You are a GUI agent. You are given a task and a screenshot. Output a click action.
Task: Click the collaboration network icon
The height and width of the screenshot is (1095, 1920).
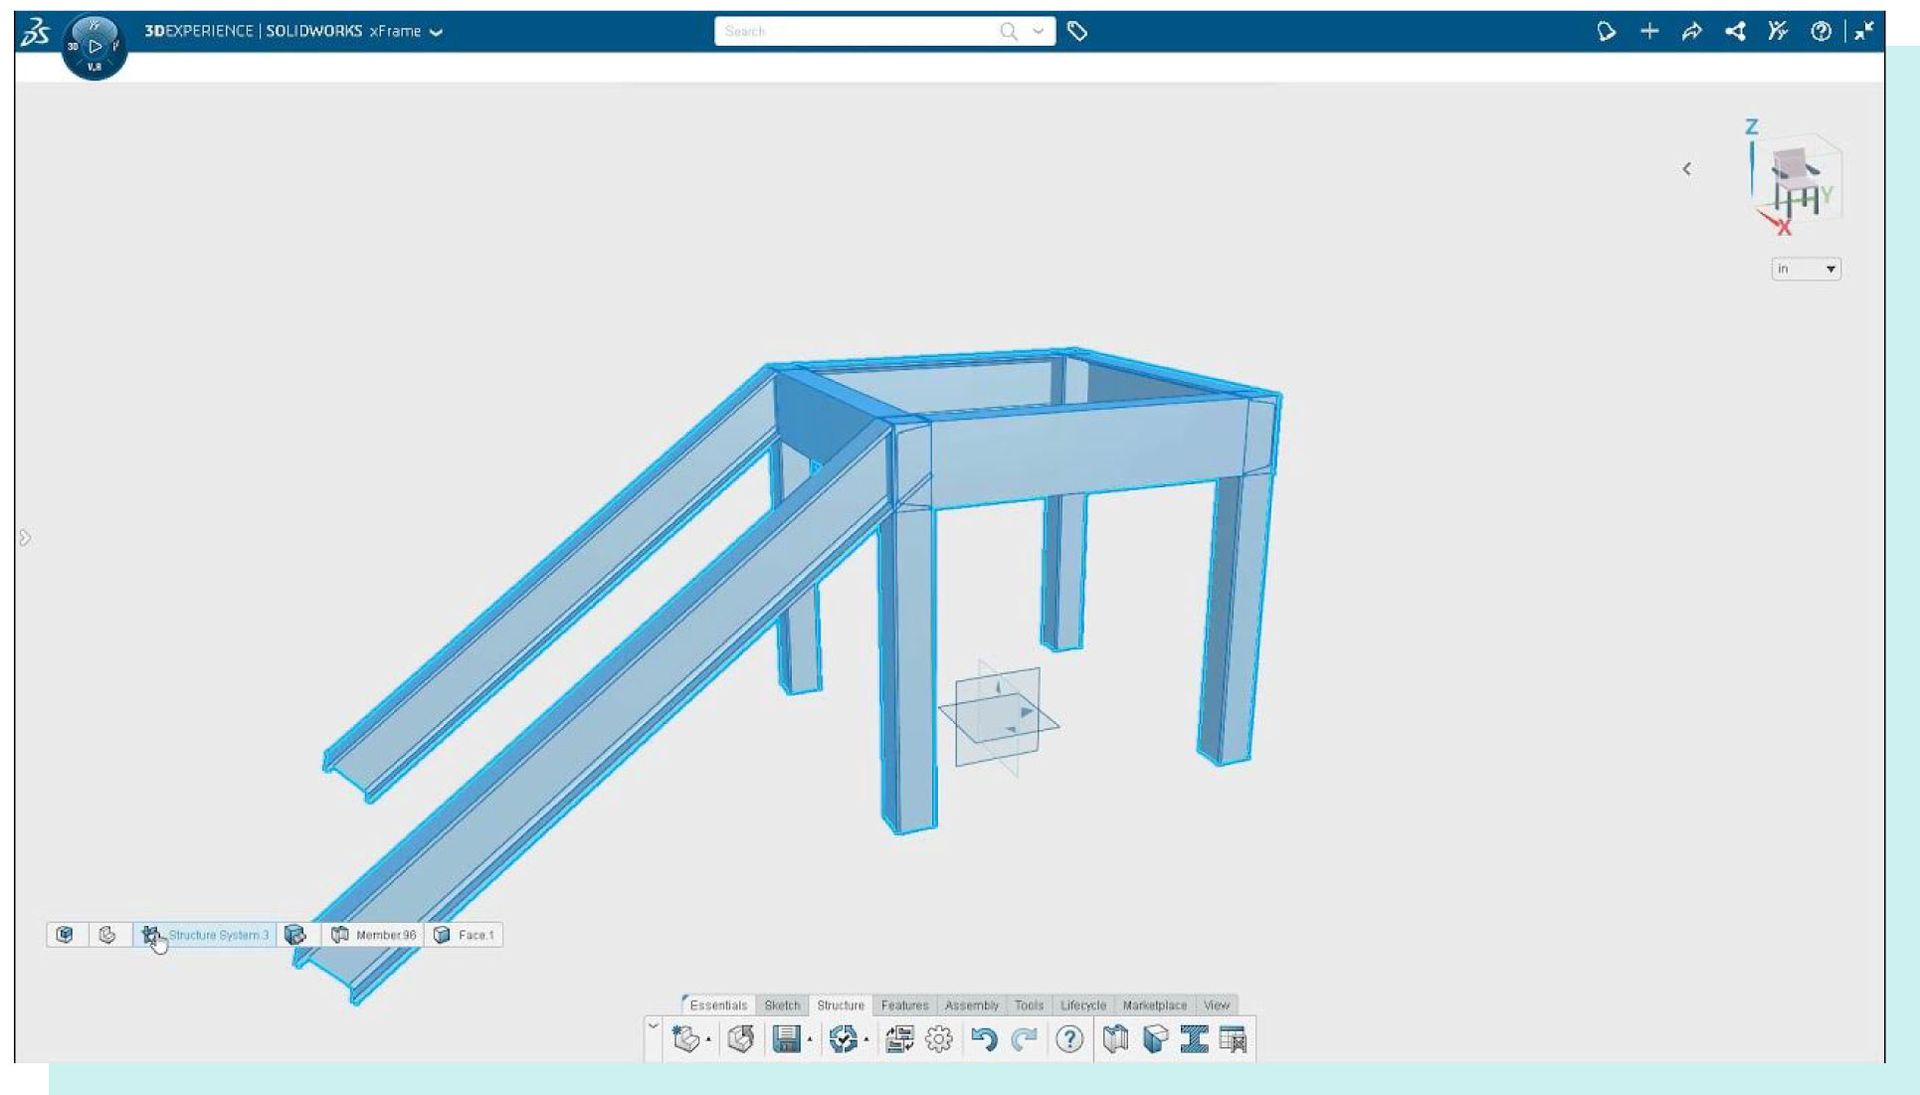point(1735,32)
